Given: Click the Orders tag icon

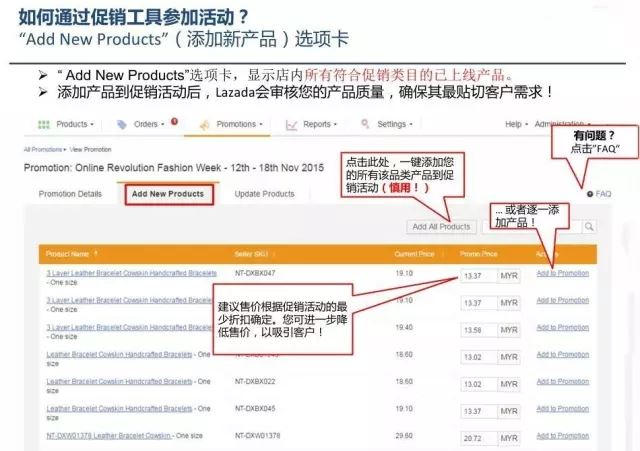Looking at the screenshot, I should coord(122,124).
